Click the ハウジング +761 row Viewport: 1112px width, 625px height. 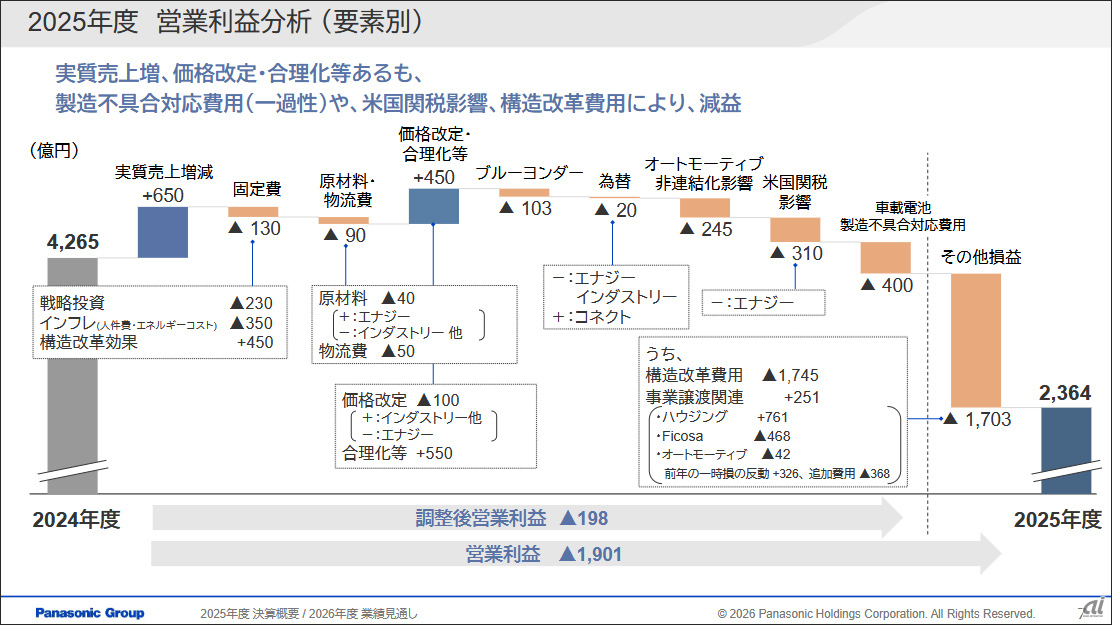tap(721, 417)
